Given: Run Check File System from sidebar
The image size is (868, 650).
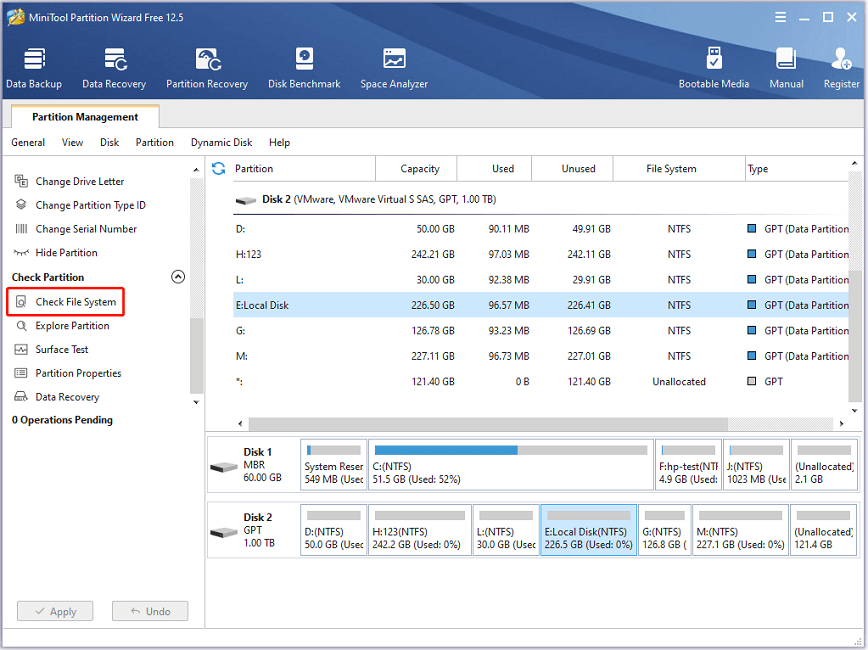Looking at the screenshot, I should (x=66, y=302).
